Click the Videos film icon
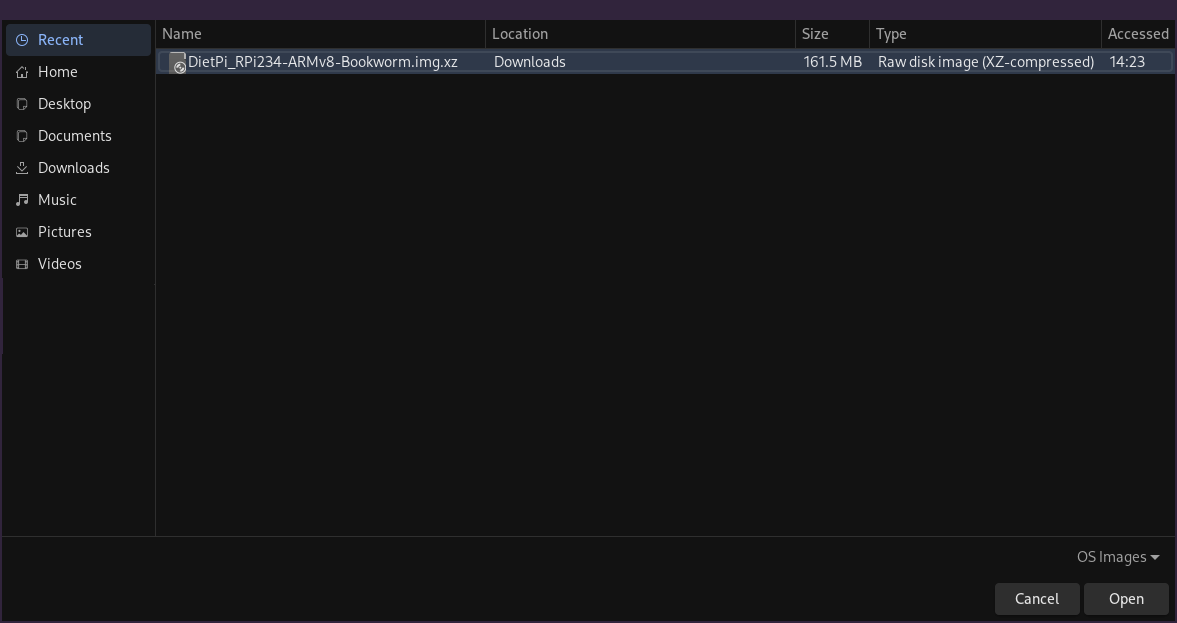Image resolution: width=1177 pixels, height=623 pixels. 23,264
